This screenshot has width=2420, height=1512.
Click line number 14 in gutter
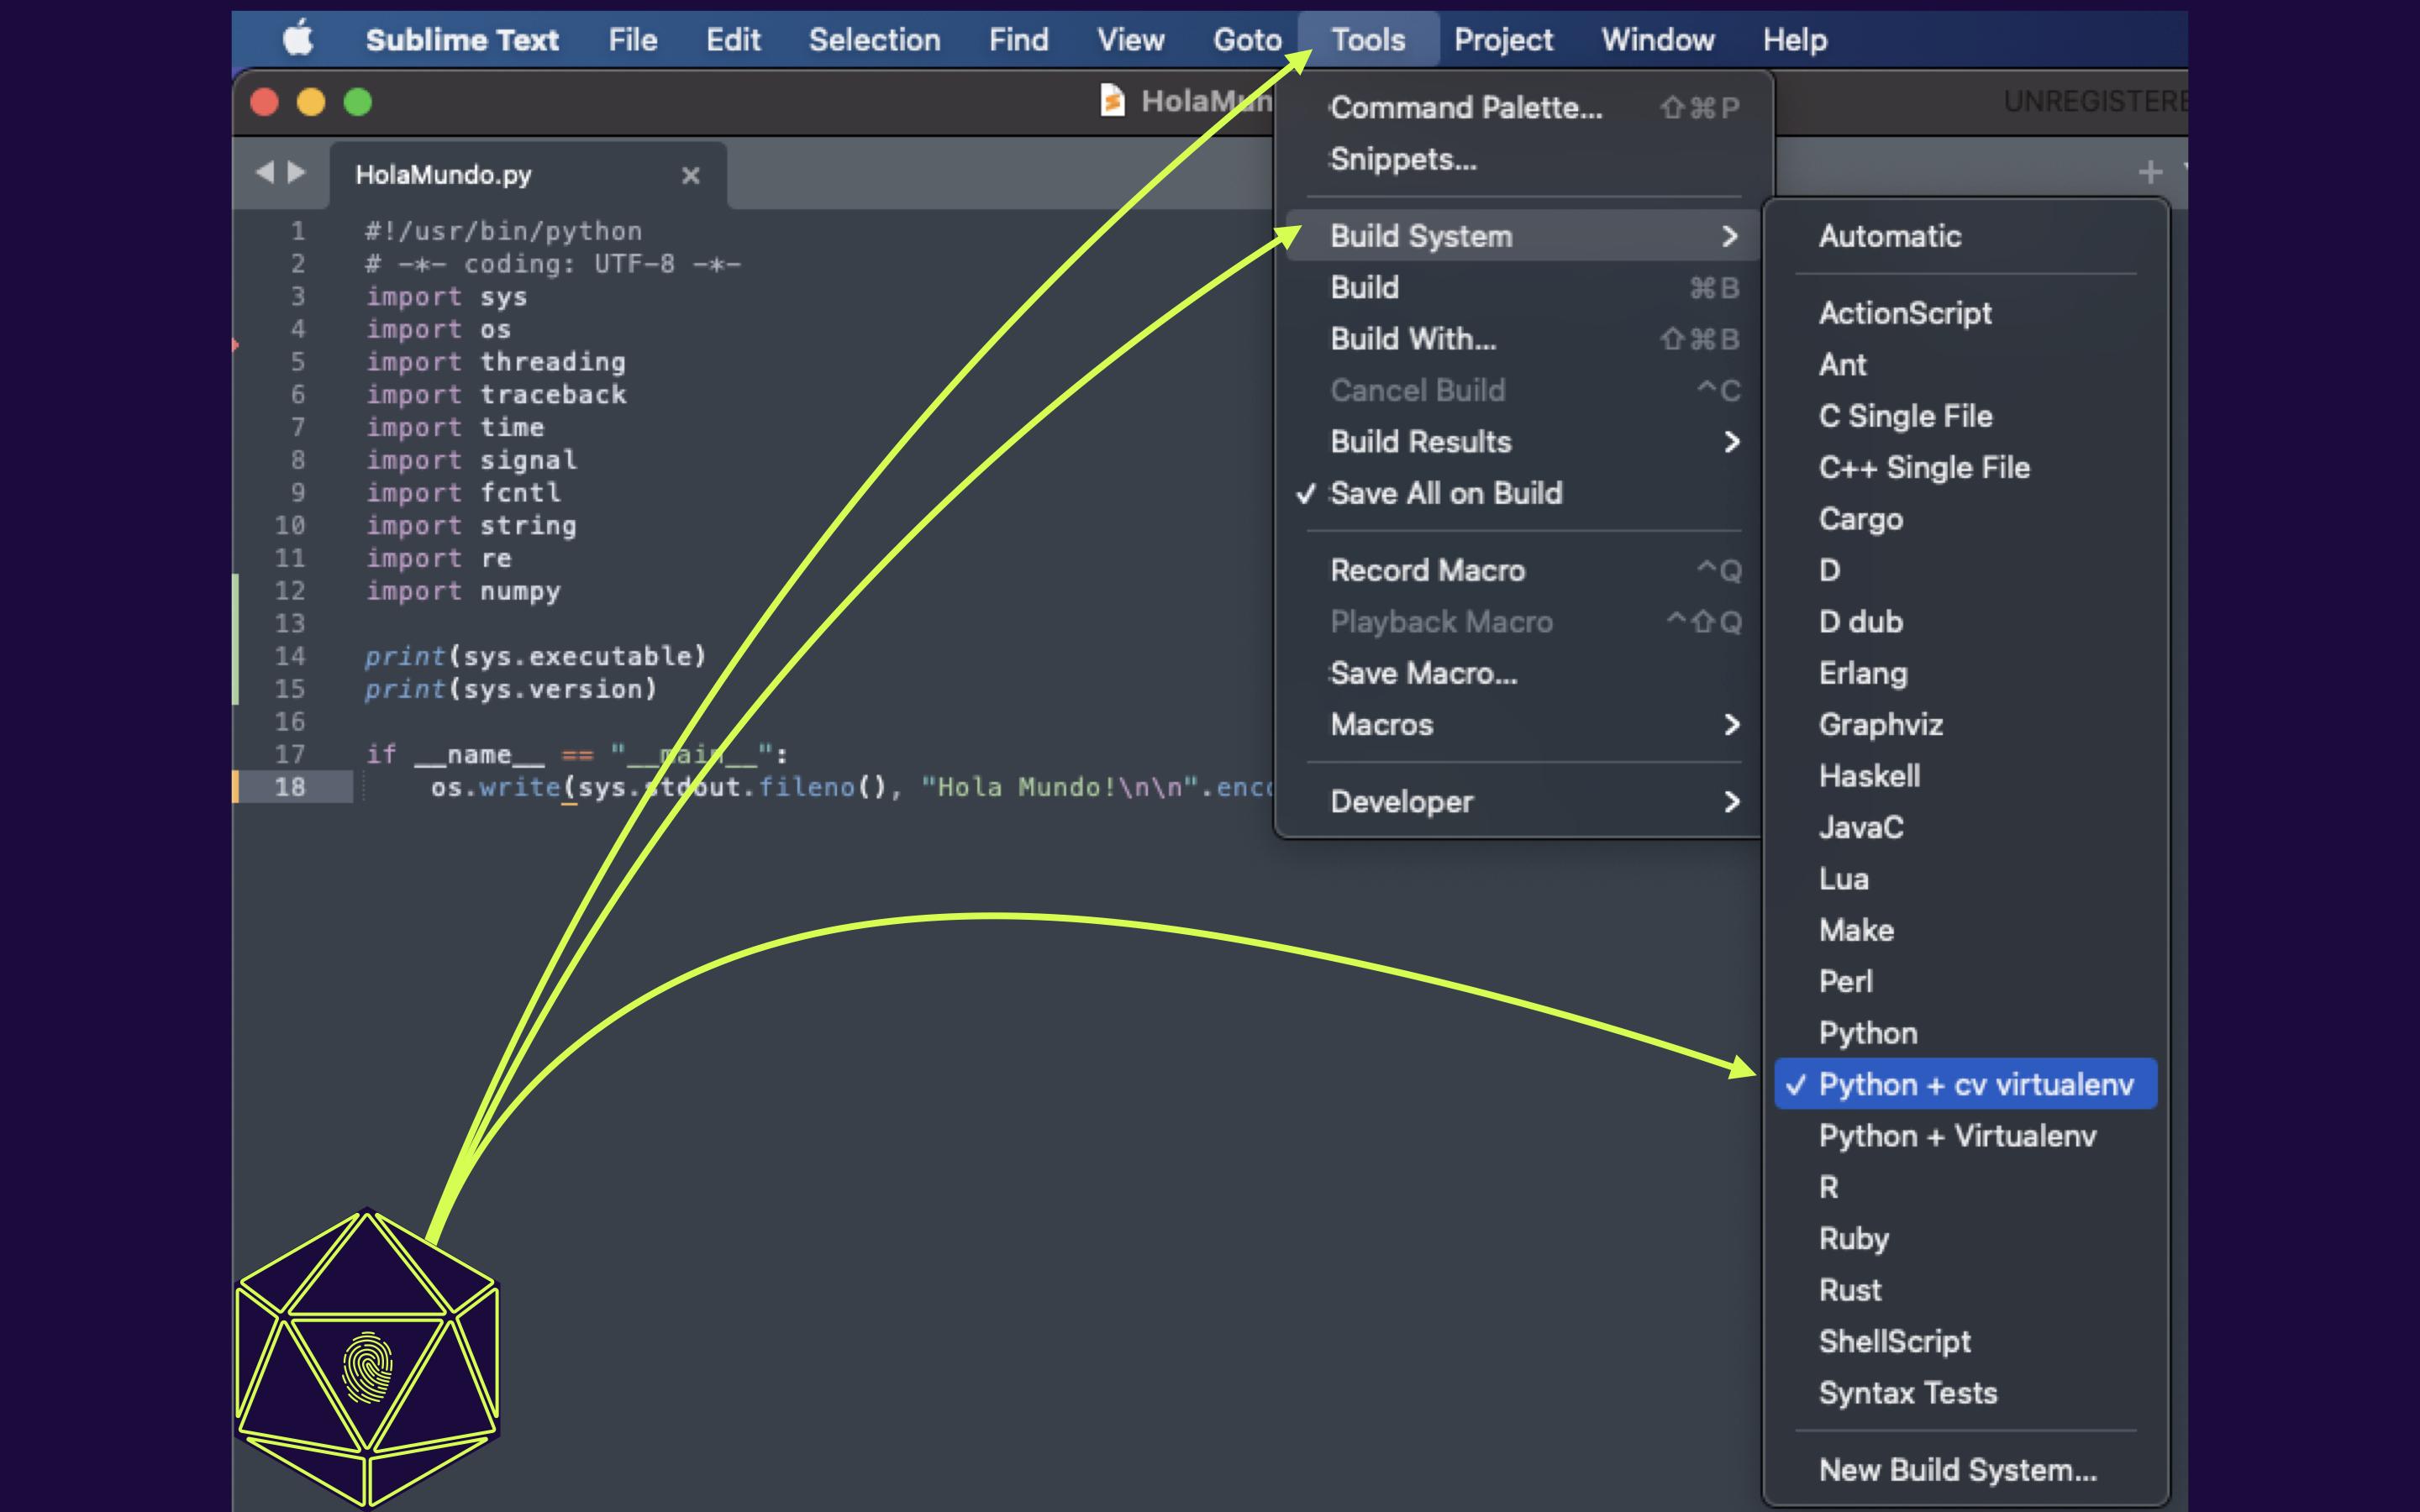click(x=290, y=656)
